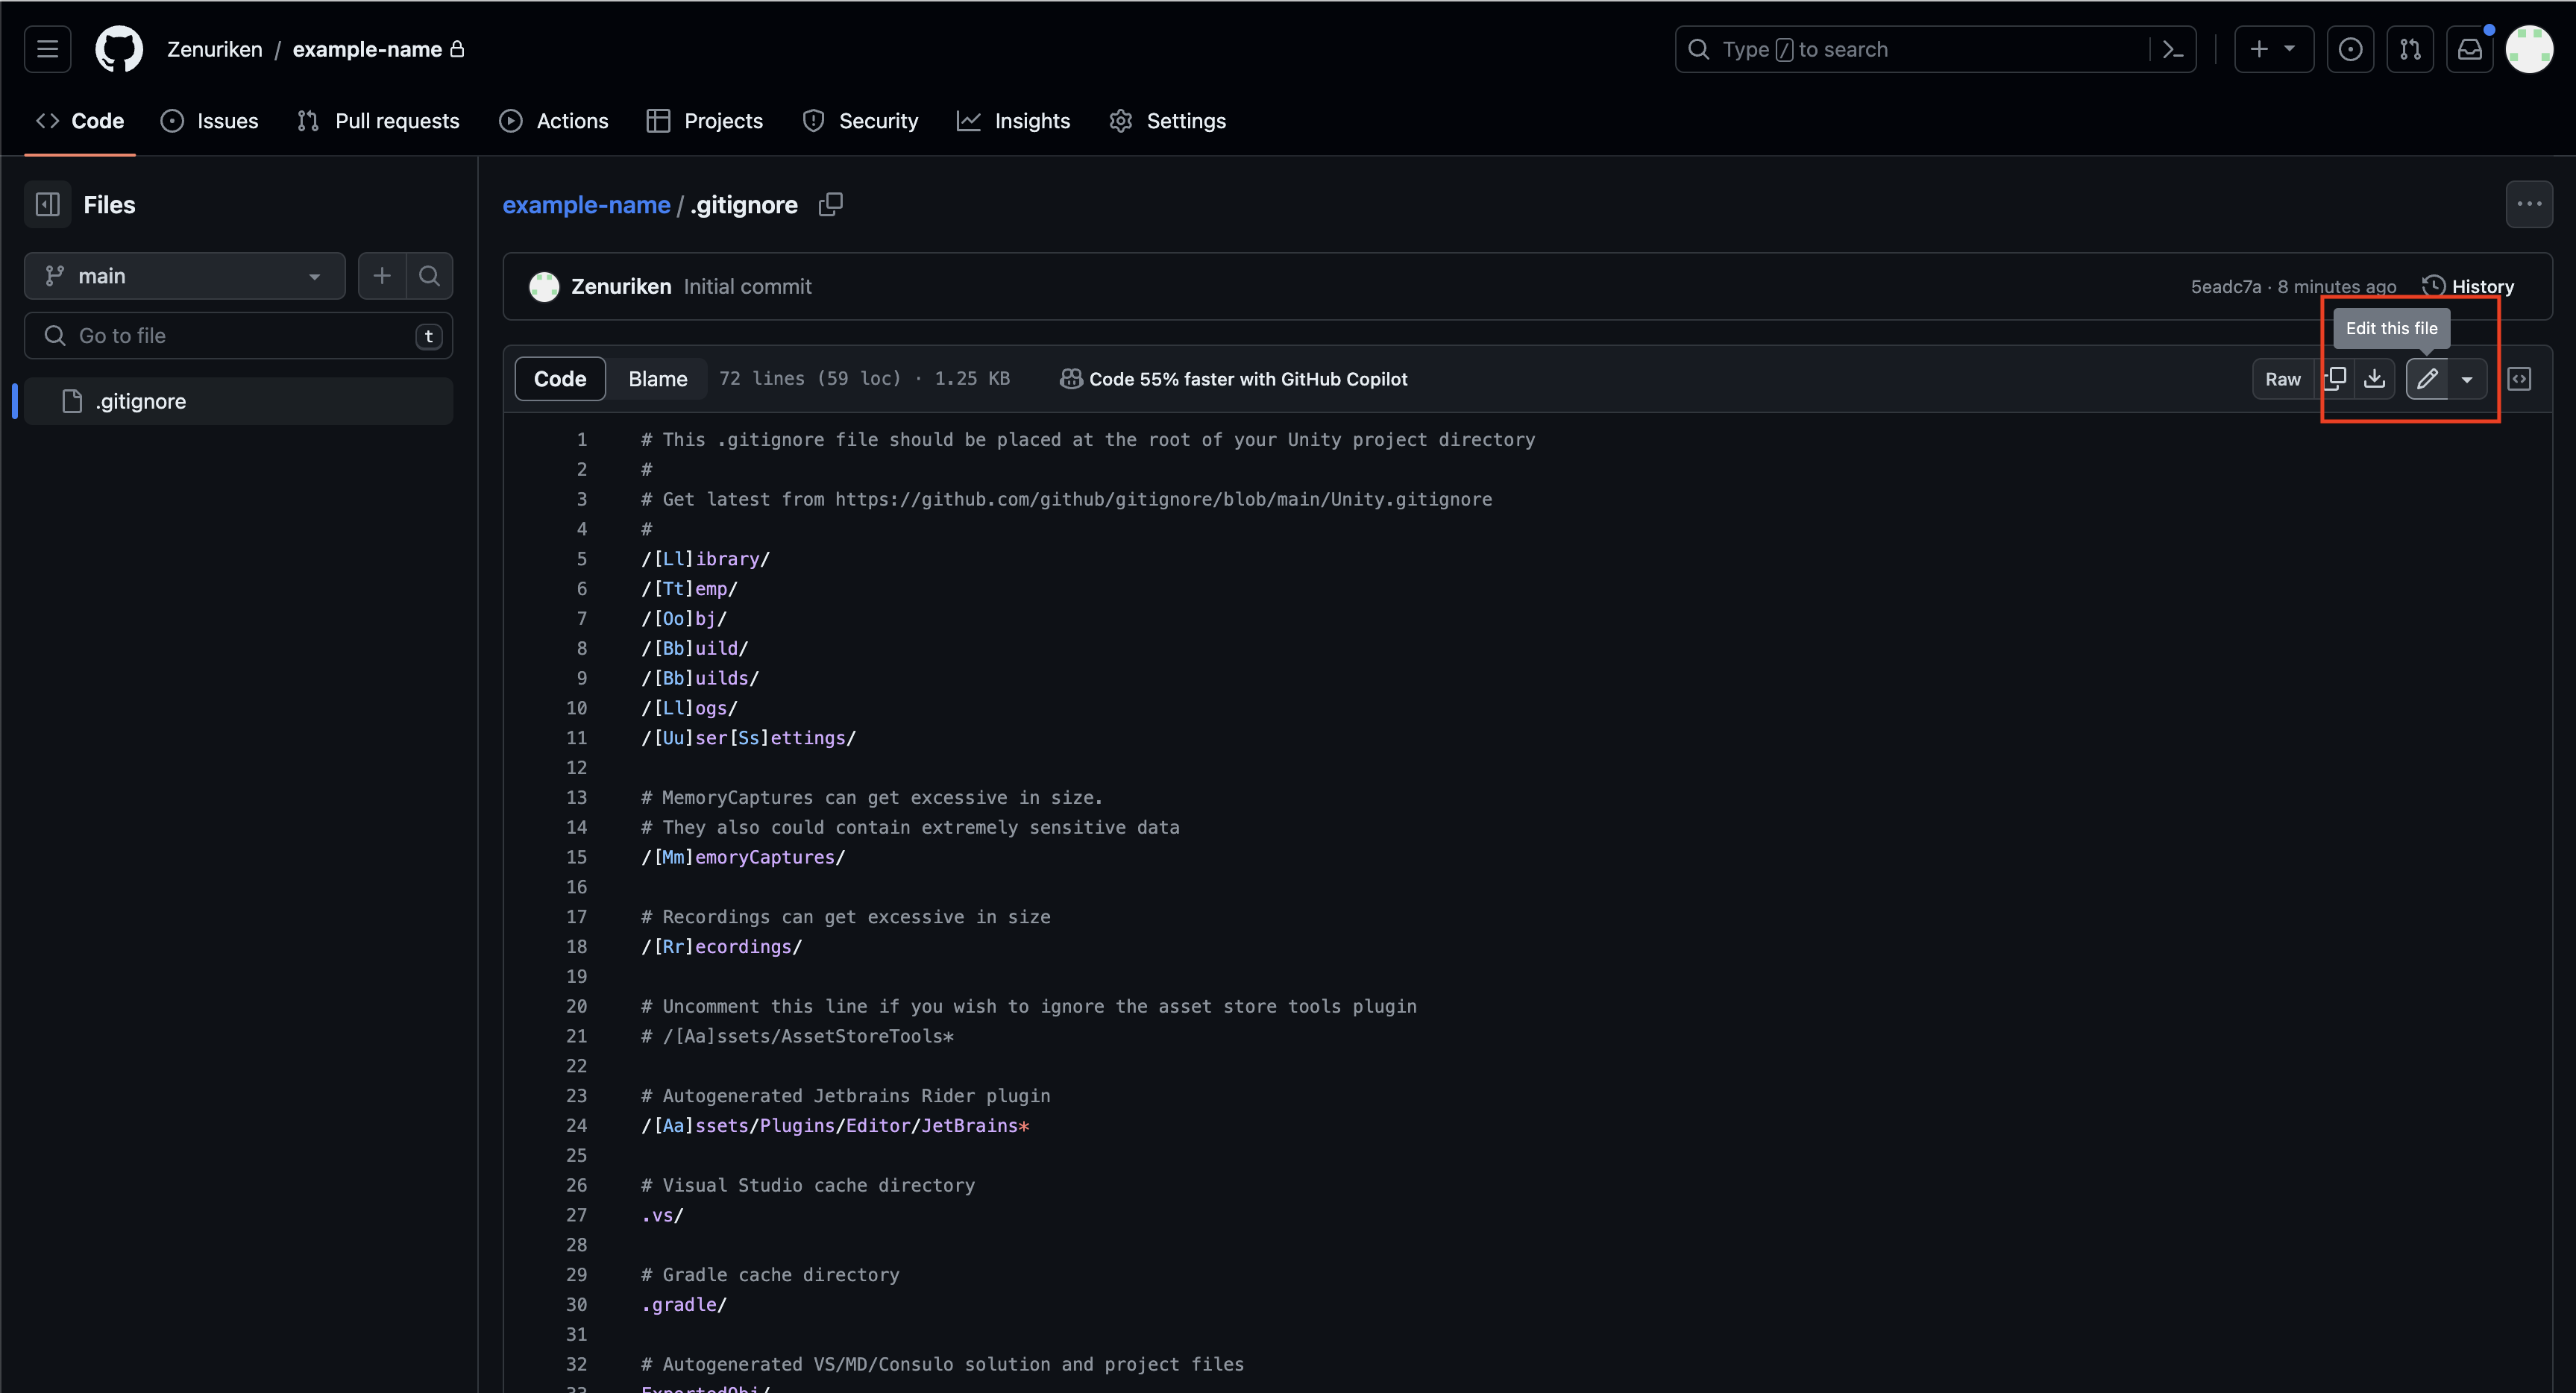Open commit 5eadc7a
The height and width of the screenshot is (1393, 2576).
pyautogui.click(x=2225, y=287)
